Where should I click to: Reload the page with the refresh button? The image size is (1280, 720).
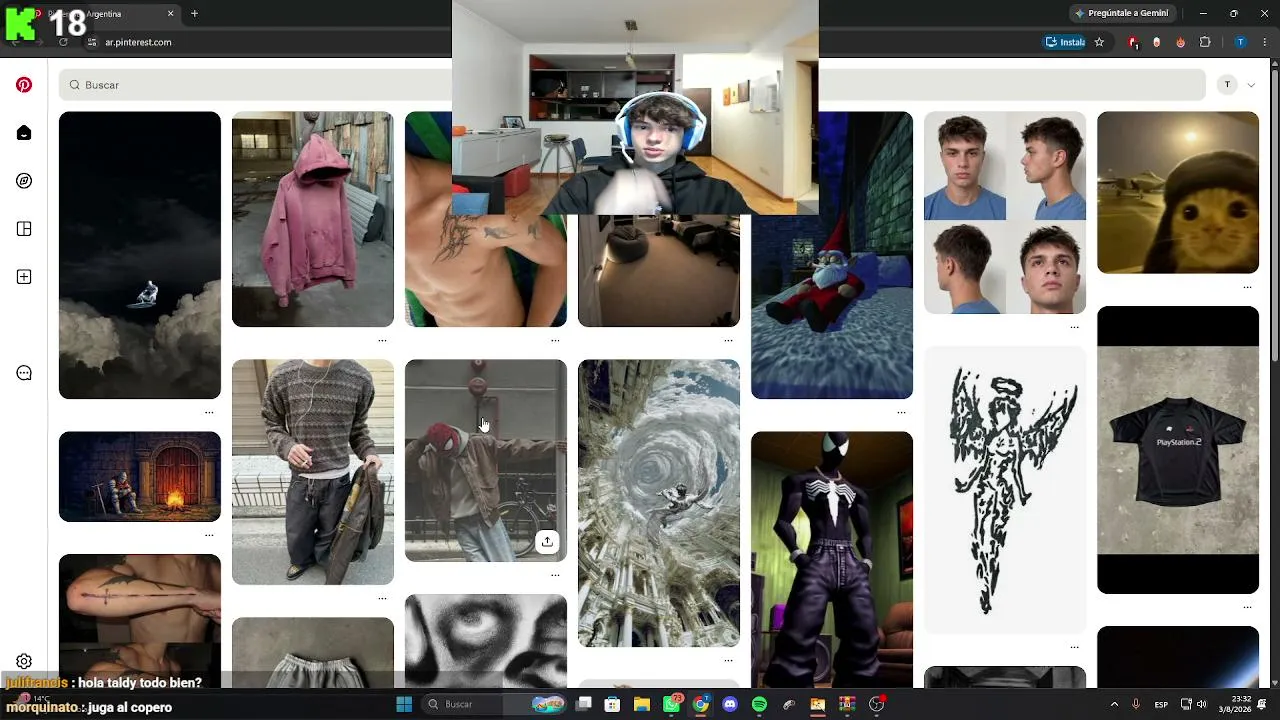coord(63,42)
